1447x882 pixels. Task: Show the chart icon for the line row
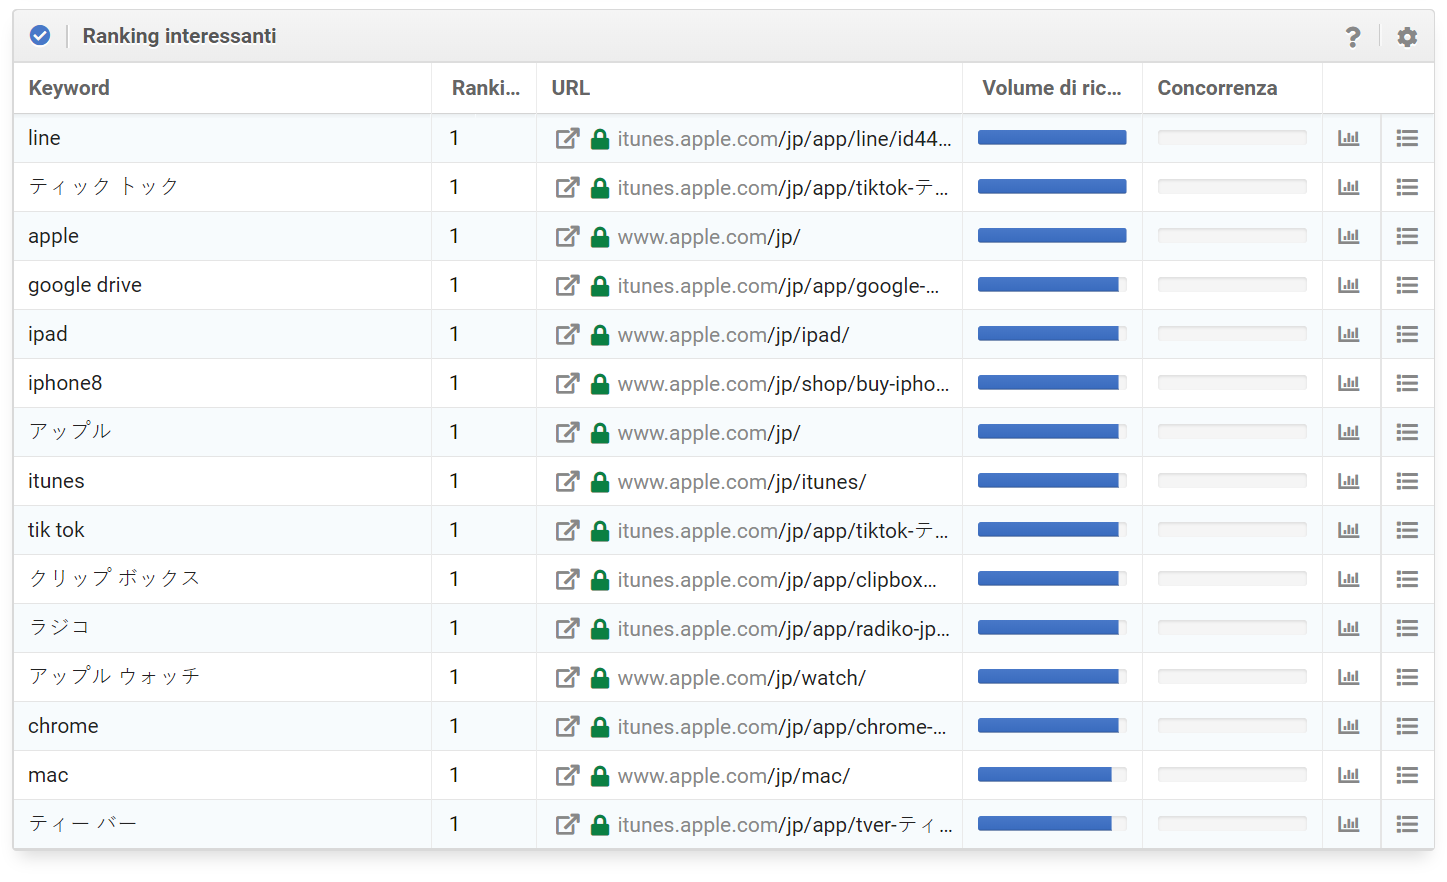click(1349, 138)
